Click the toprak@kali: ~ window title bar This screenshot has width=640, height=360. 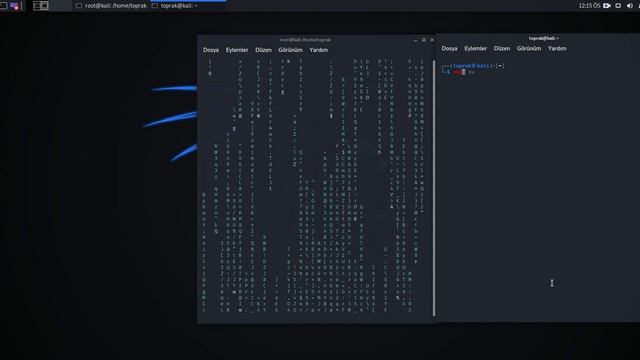(544, 38)
